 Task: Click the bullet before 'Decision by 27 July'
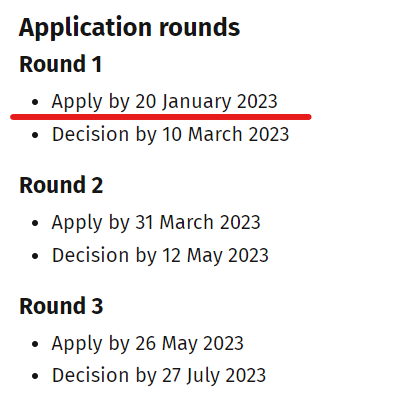(35, 376)
